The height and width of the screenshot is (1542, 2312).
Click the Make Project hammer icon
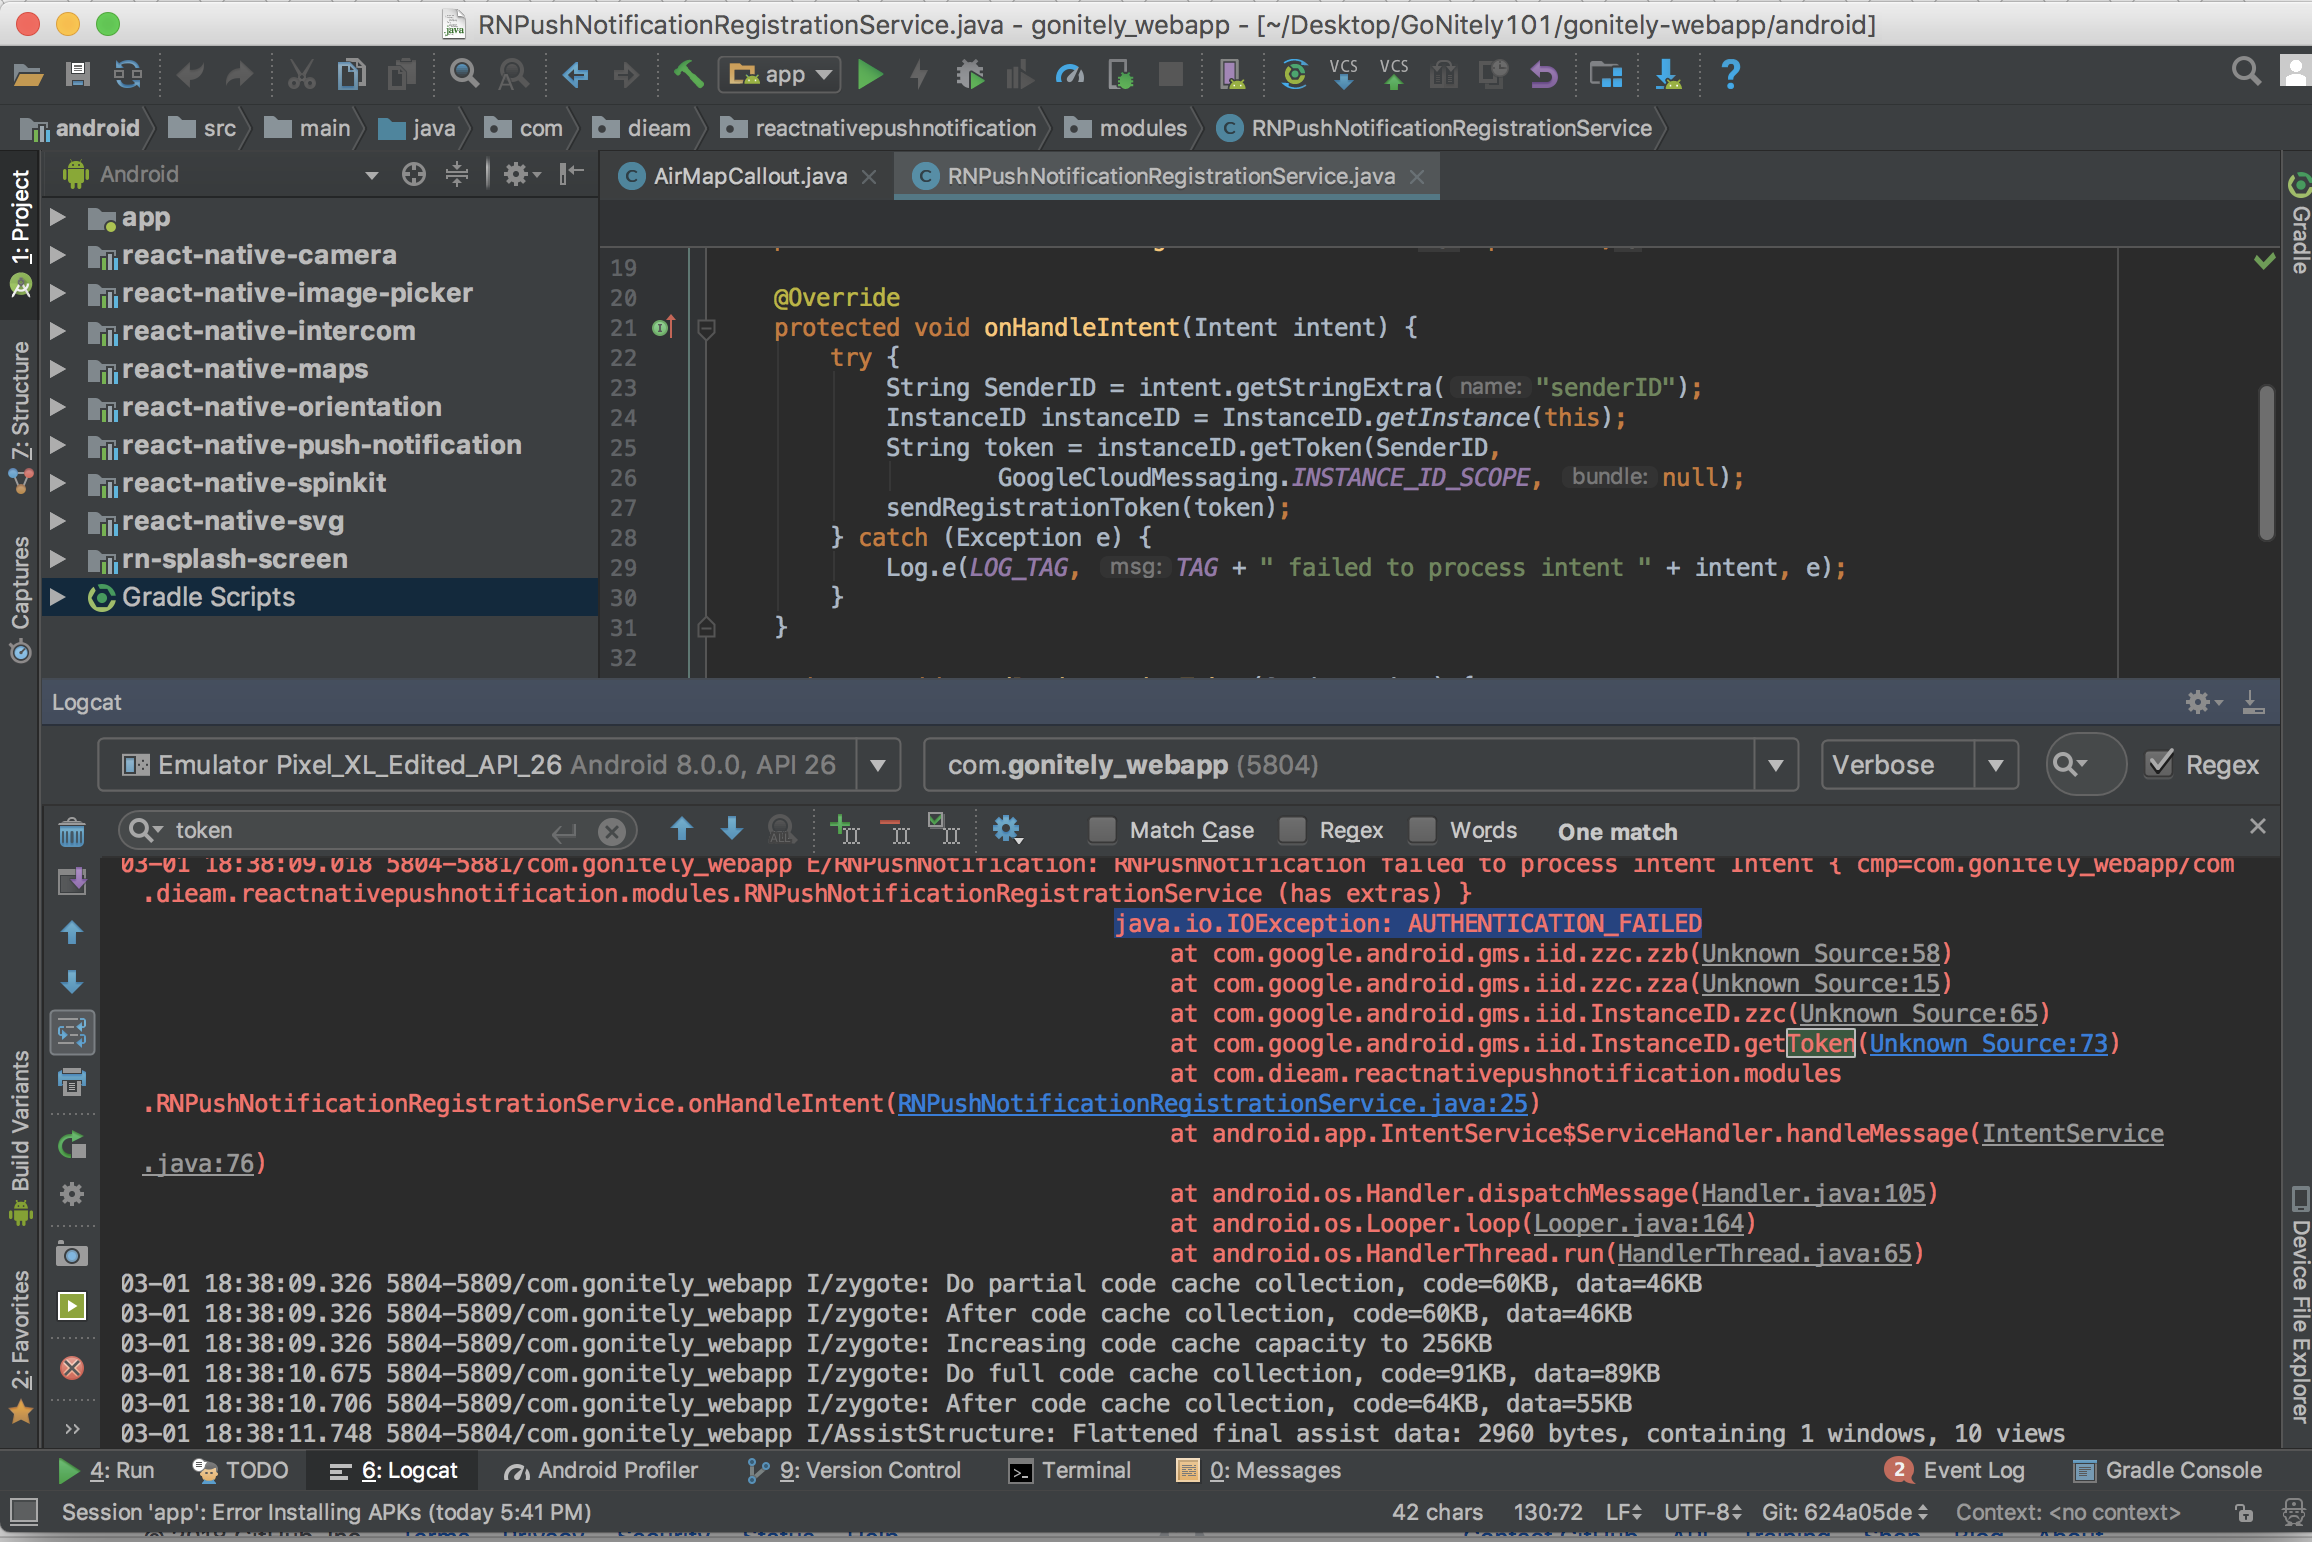pyautogui.click(x=688, y=75)
